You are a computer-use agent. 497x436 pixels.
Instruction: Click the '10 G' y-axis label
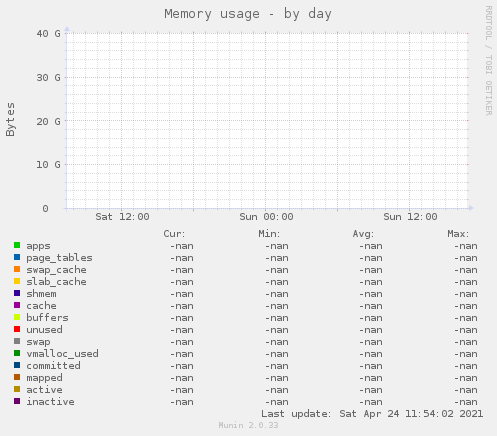click(x=48, y=165)
